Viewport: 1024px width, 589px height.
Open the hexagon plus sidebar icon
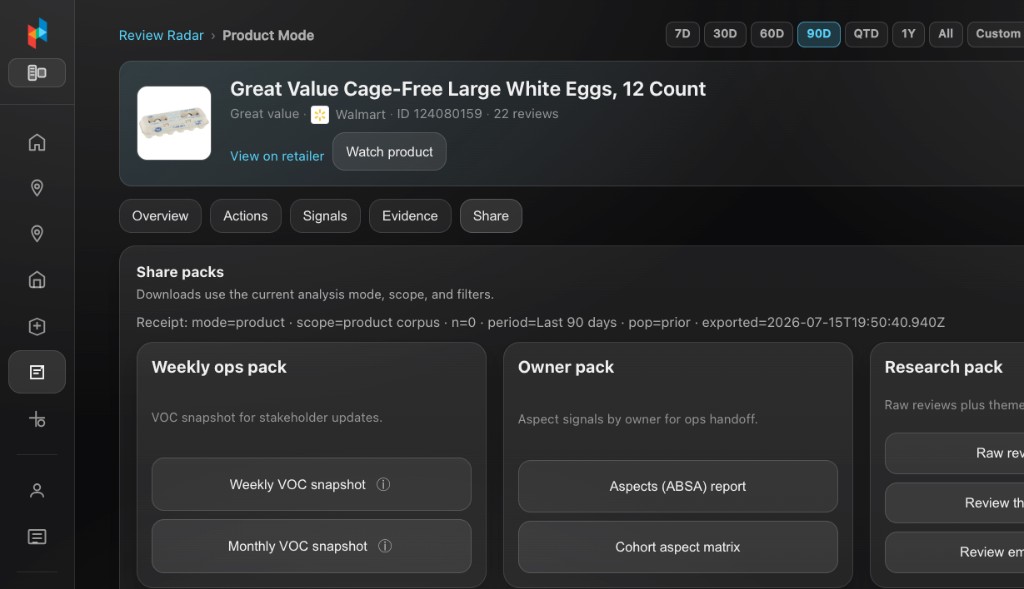(37, 326)
